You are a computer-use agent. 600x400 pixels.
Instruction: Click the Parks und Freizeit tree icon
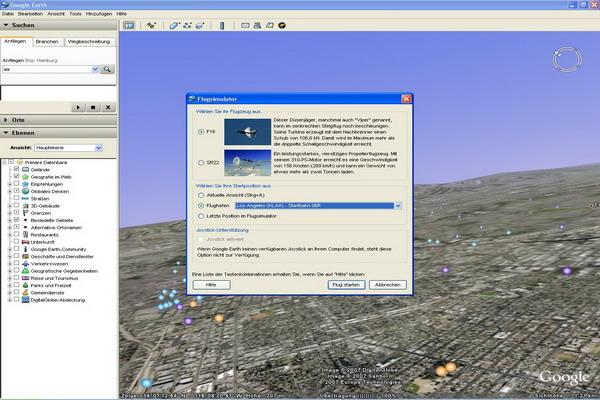[25, 286]
